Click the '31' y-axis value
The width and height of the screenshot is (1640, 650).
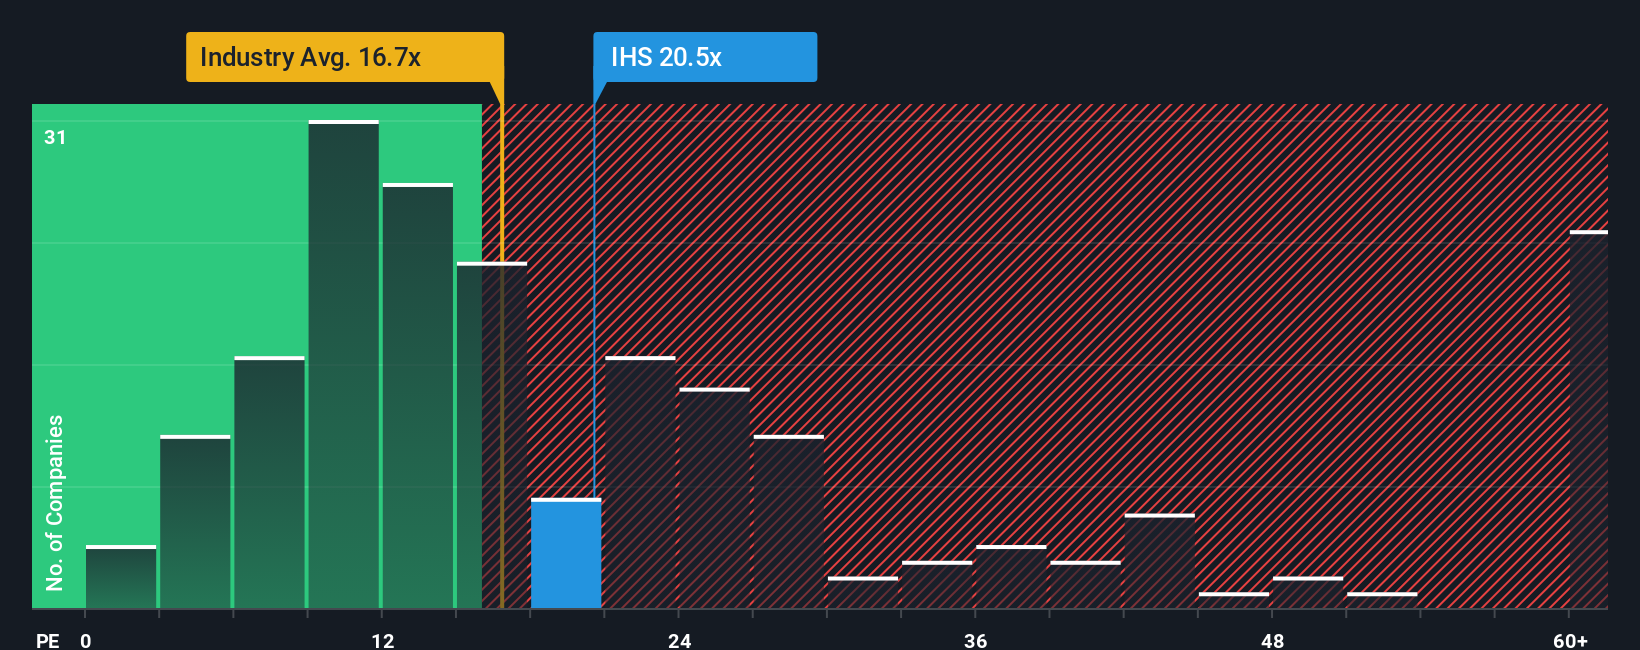point(55,137)
